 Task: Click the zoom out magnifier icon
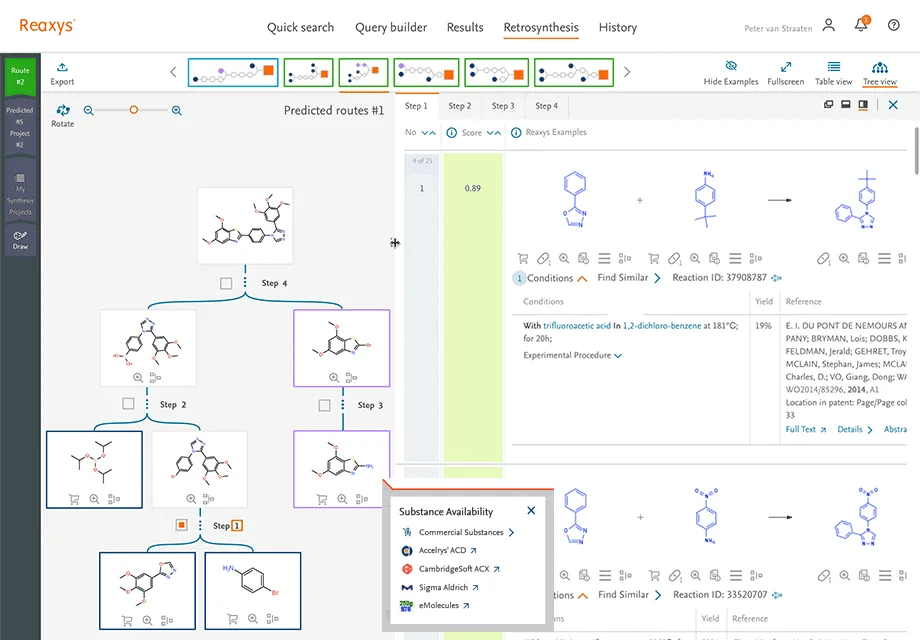pyautogui.click(x=88, y=110)
